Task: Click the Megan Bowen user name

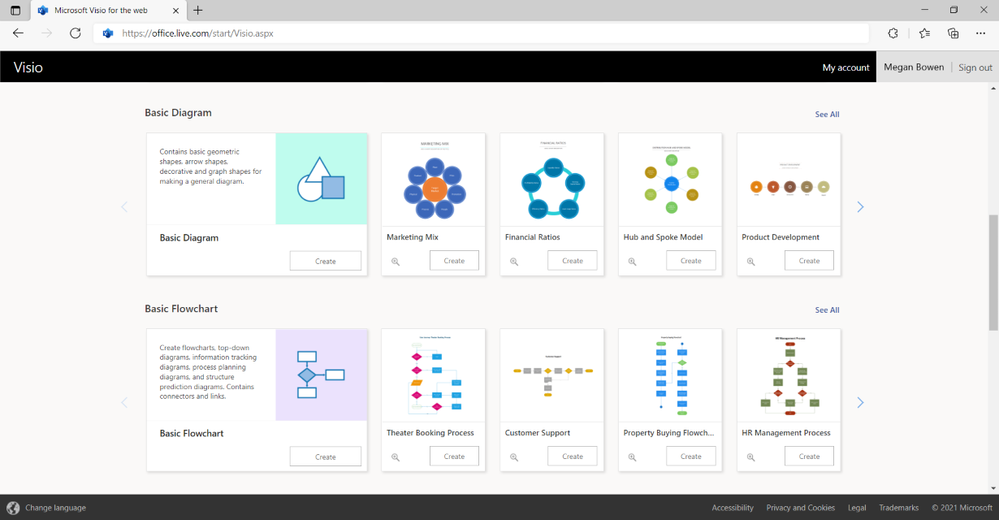Action: [914, 67]
